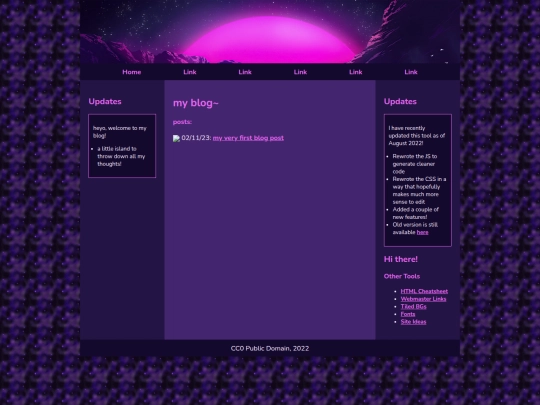Click the 'Other Tools' subheading
The height and width of the screenshot is (405, 540).
[402, 276]
